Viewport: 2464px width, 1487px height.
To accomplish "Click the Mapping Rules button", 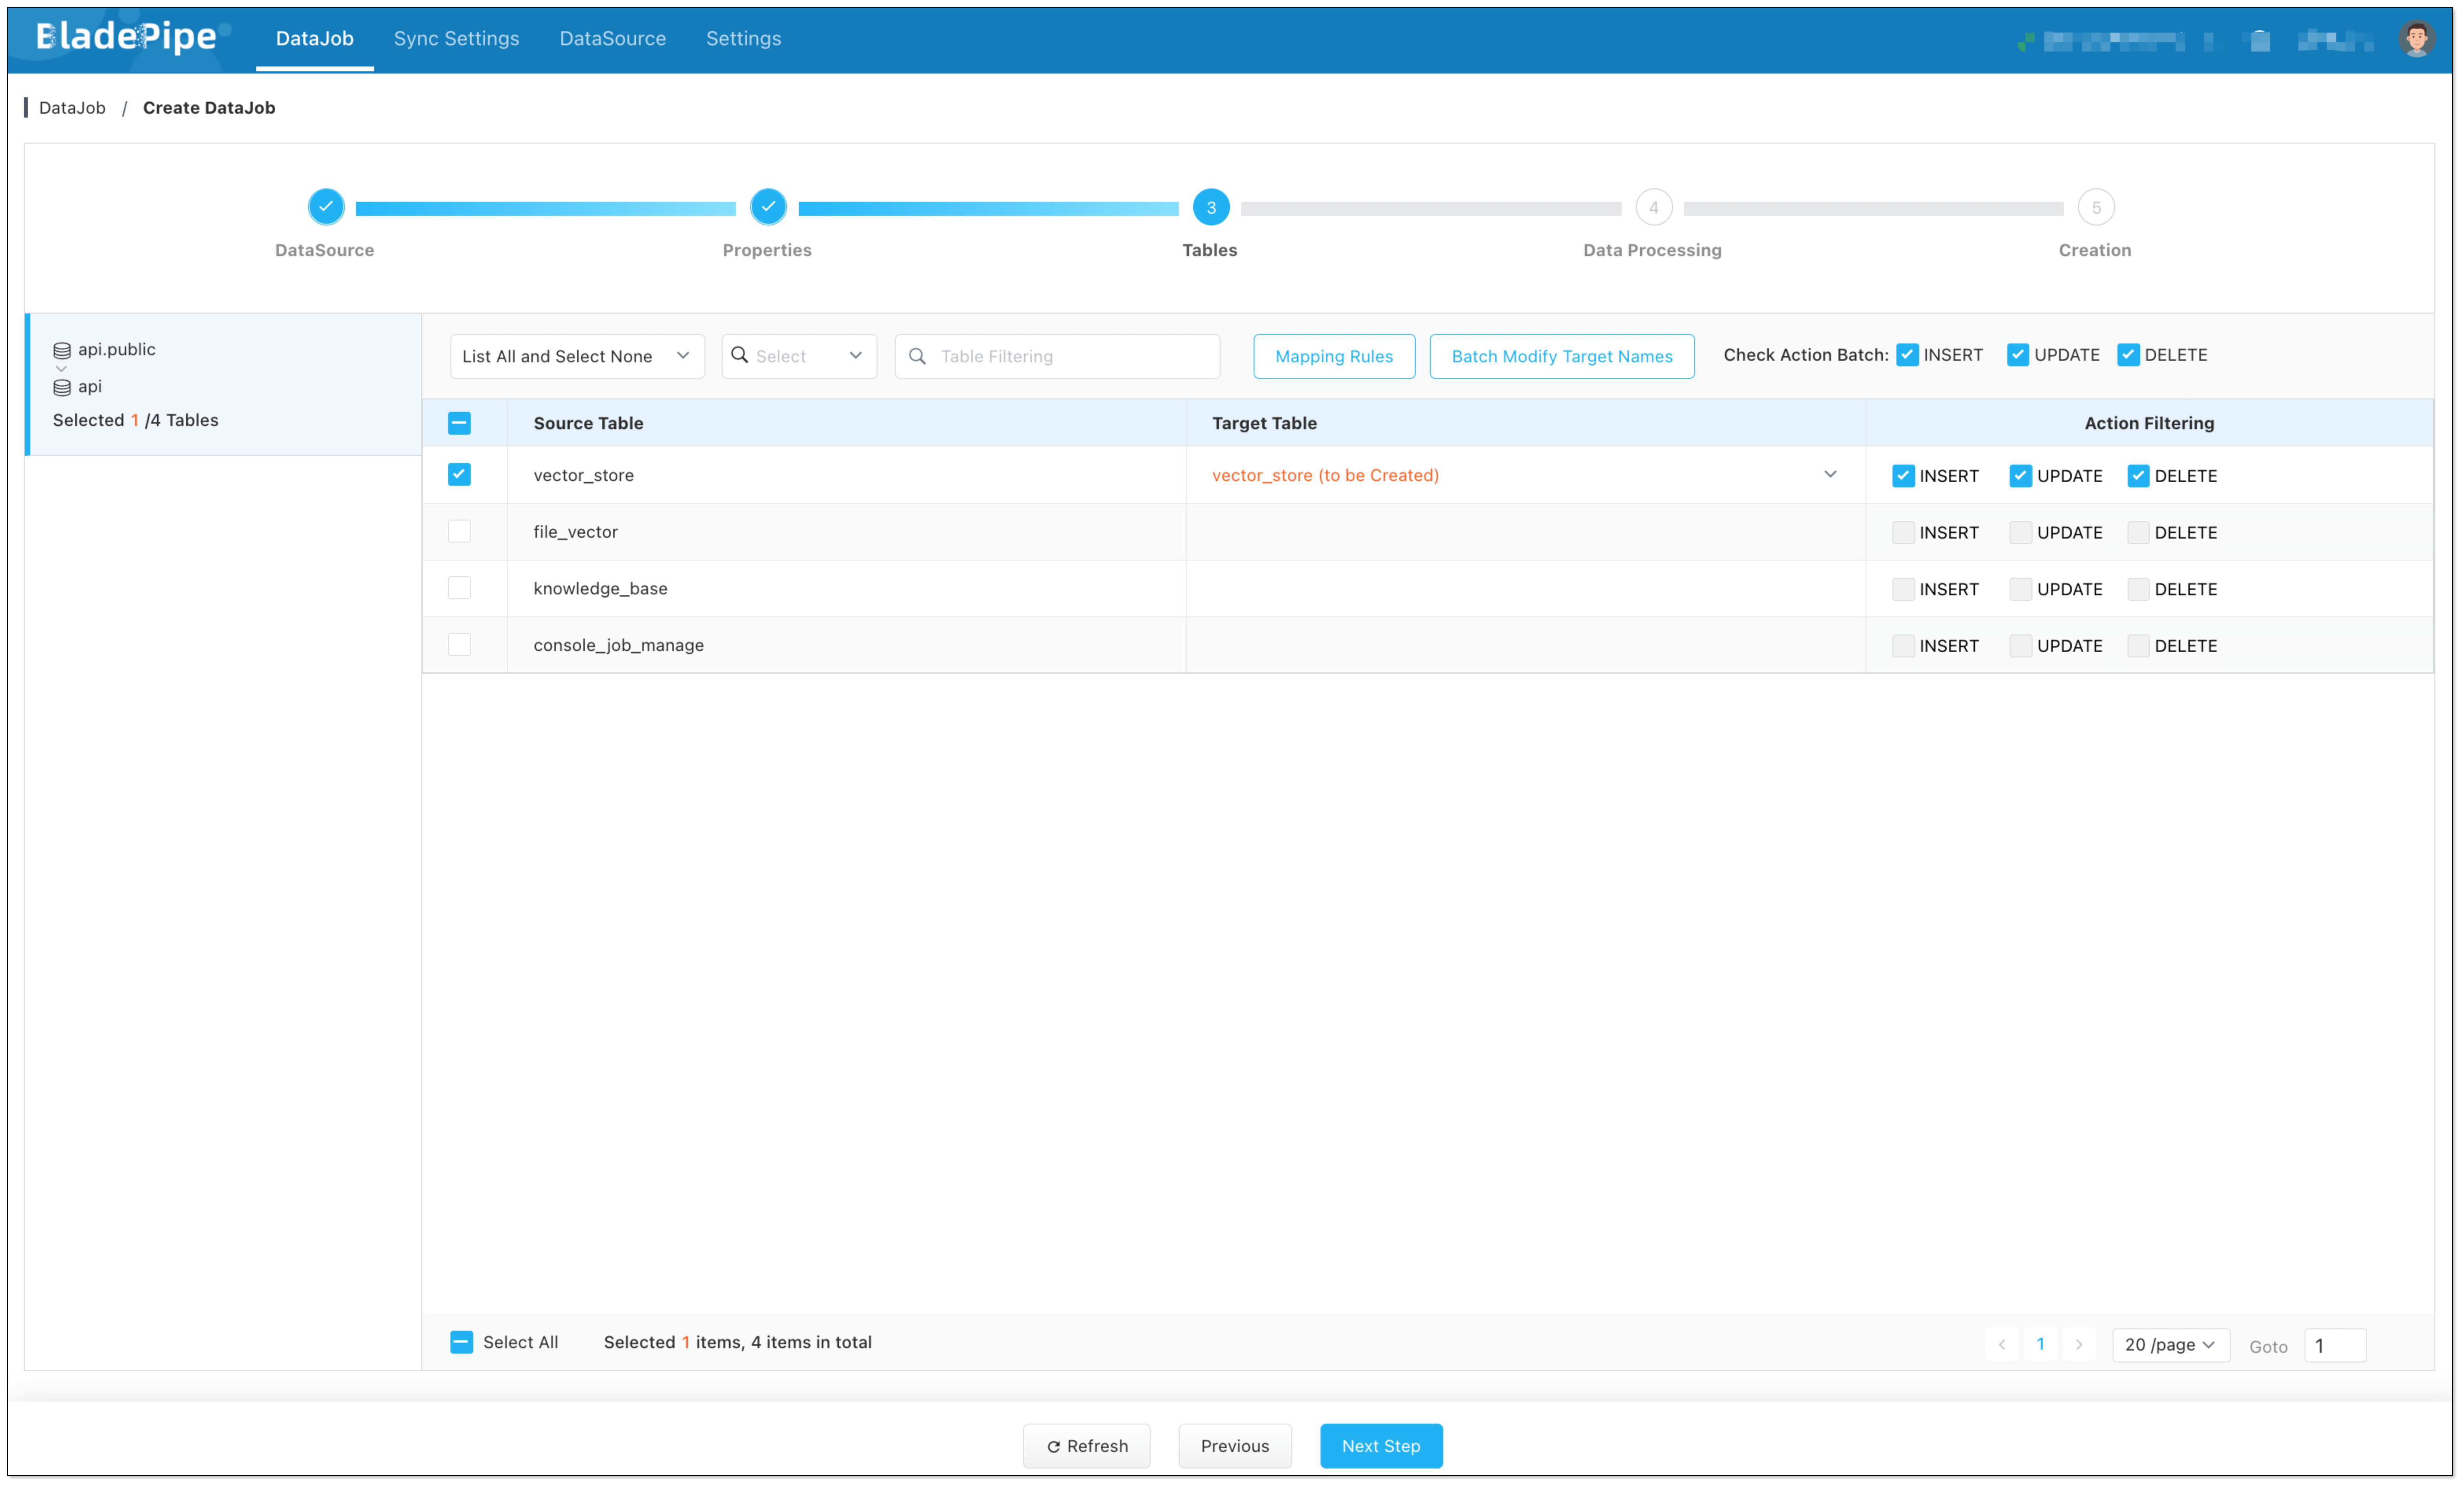I will [1333, 356].
